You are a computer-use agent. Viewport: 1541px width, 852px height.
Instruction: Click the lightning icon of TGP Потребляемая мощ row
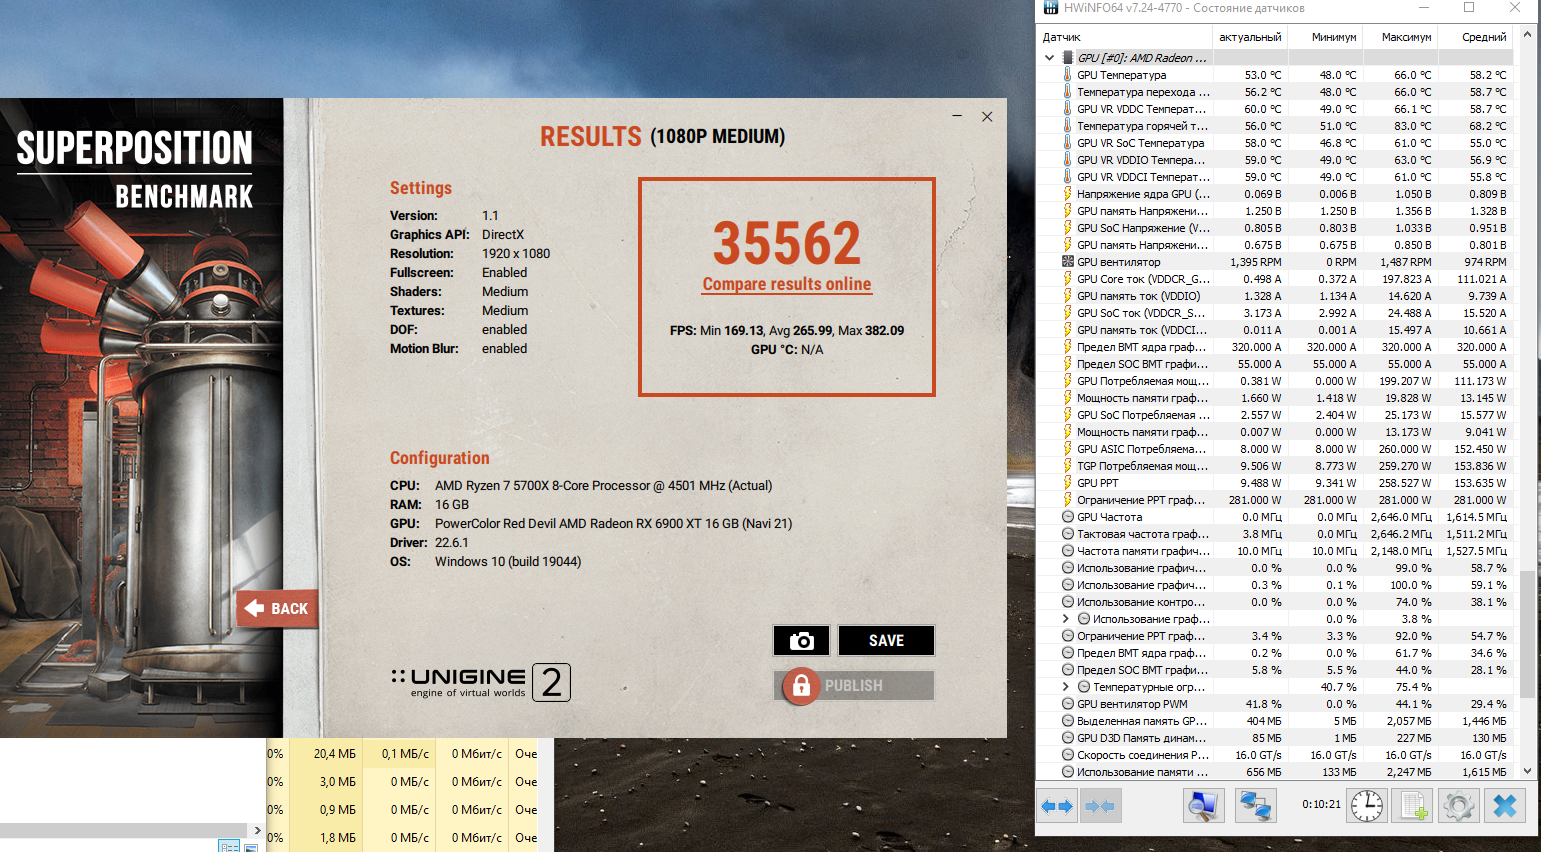(x=1067, y=466)
